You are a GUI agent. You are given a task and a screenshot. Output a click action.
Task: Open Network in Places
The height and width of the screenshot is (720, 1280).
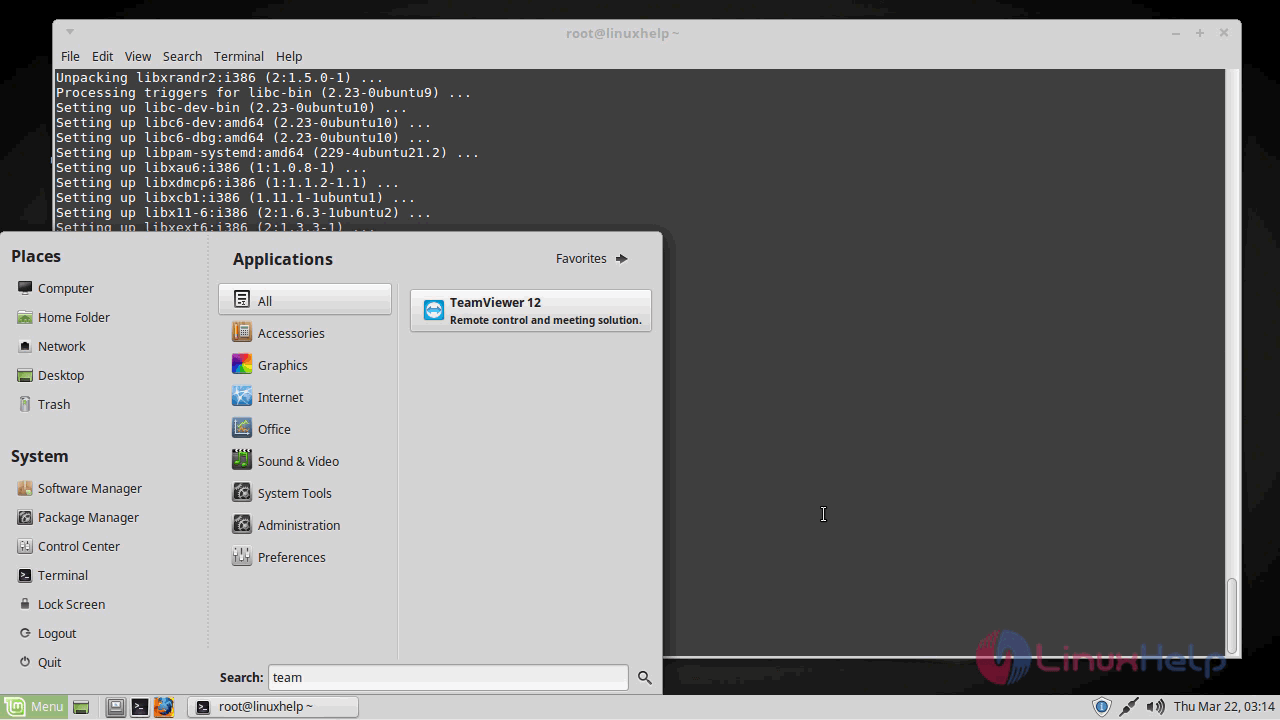click(52, 346)
